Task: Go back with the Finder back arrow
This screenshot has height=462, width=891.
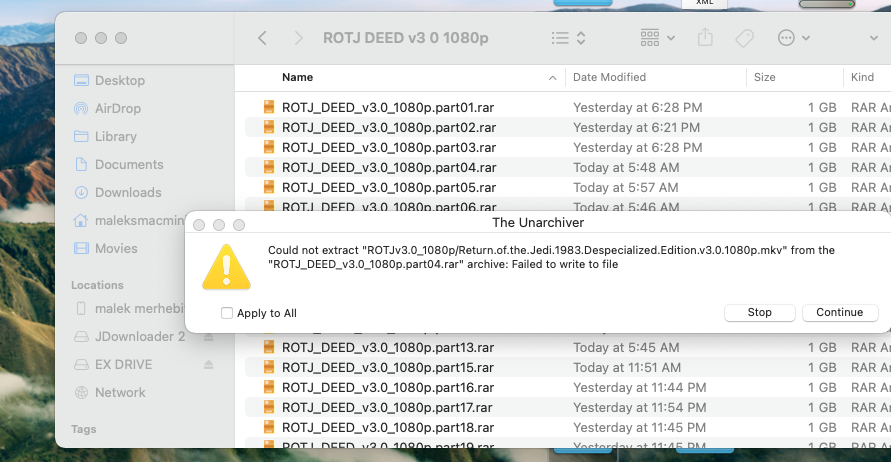Action: (x=262, y=38)
